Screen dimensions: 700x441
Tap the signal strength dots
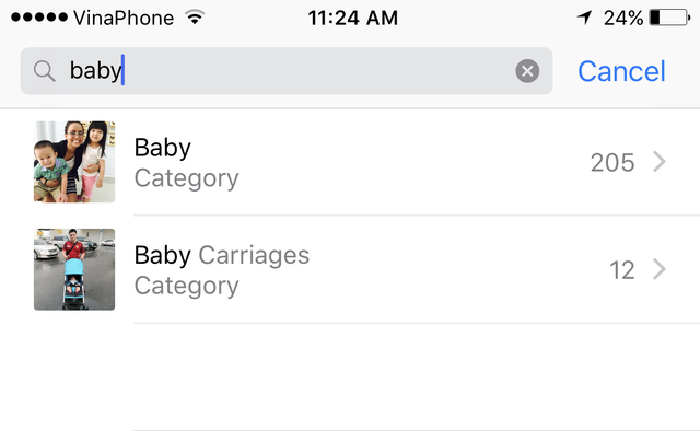(x=39, y=17)
